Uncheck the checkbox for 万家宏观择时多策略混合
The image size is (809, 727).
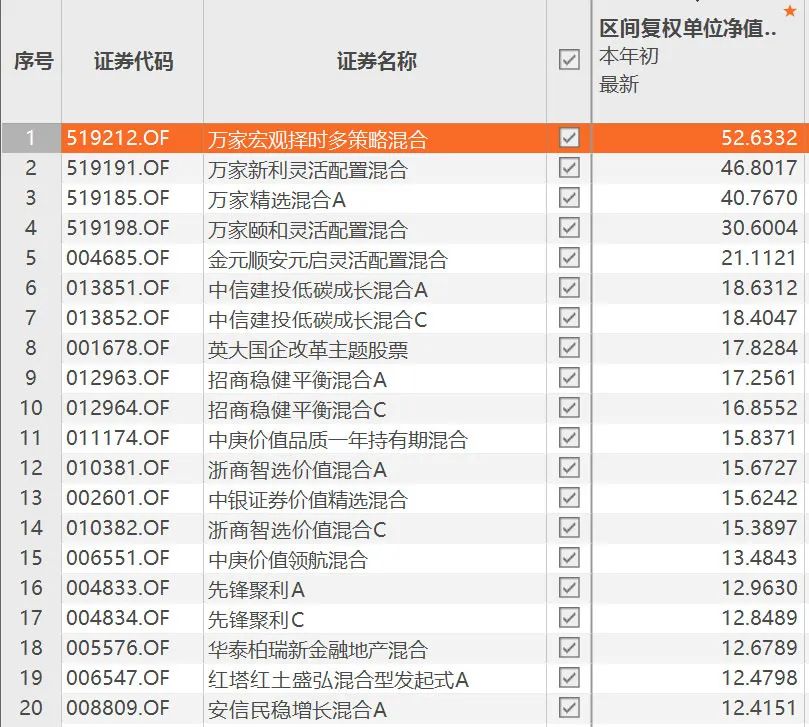[569, 138]
